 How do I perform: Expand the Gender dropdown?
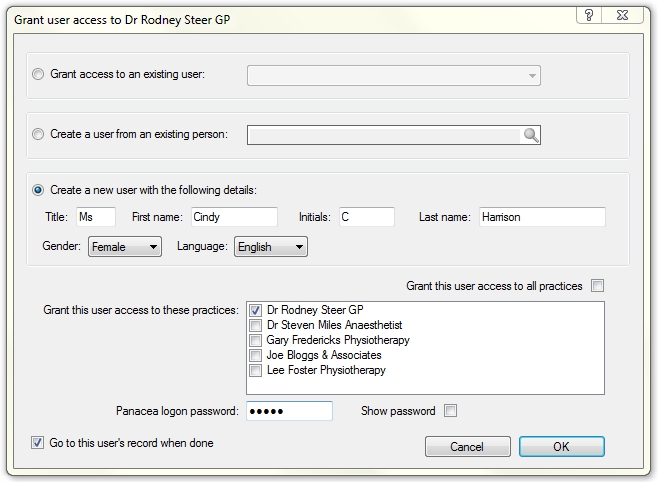(x=125, y=247)
